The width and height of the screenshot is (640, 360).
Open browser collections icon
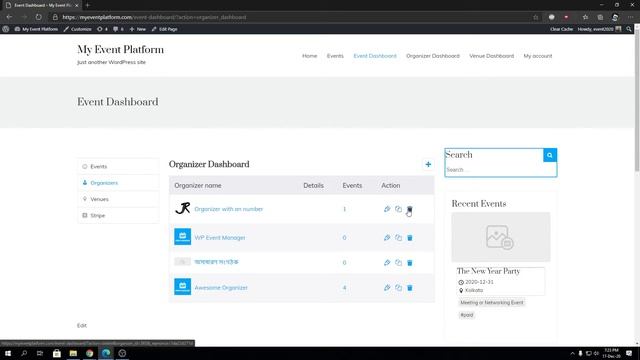tap(600, 17)
